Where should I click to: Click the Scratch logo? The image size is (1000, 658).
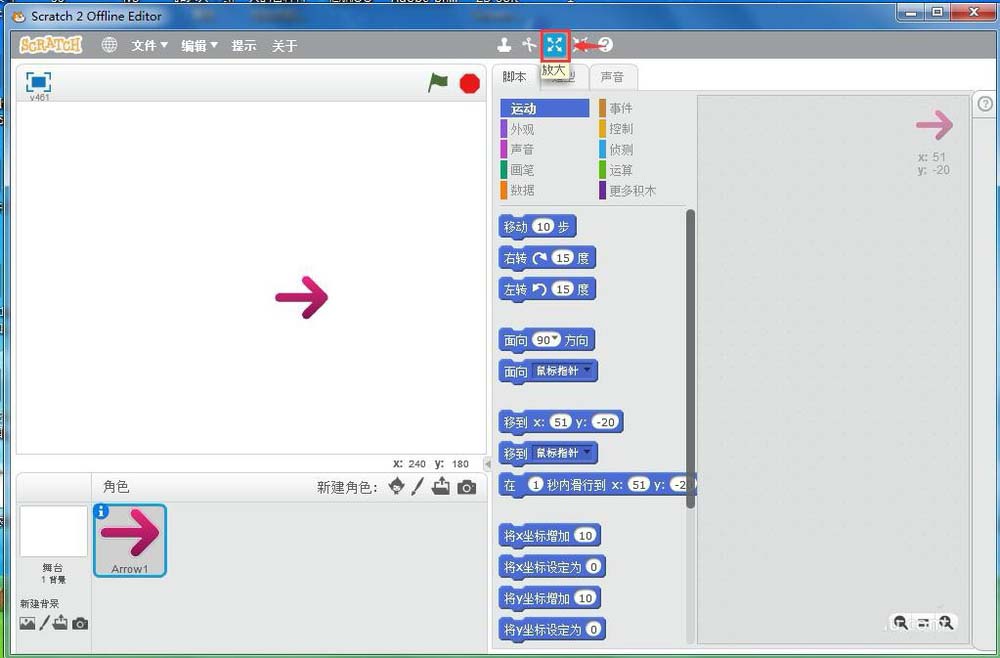coord(50,45)
